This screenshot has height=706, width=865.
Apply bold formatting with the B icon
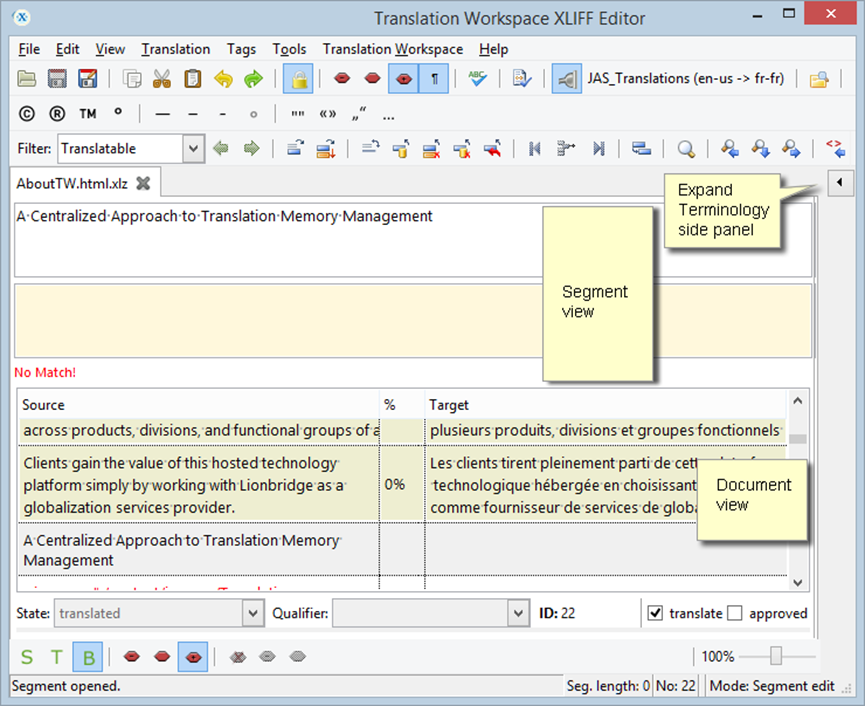pyautogui.click(x=86, y=657)
